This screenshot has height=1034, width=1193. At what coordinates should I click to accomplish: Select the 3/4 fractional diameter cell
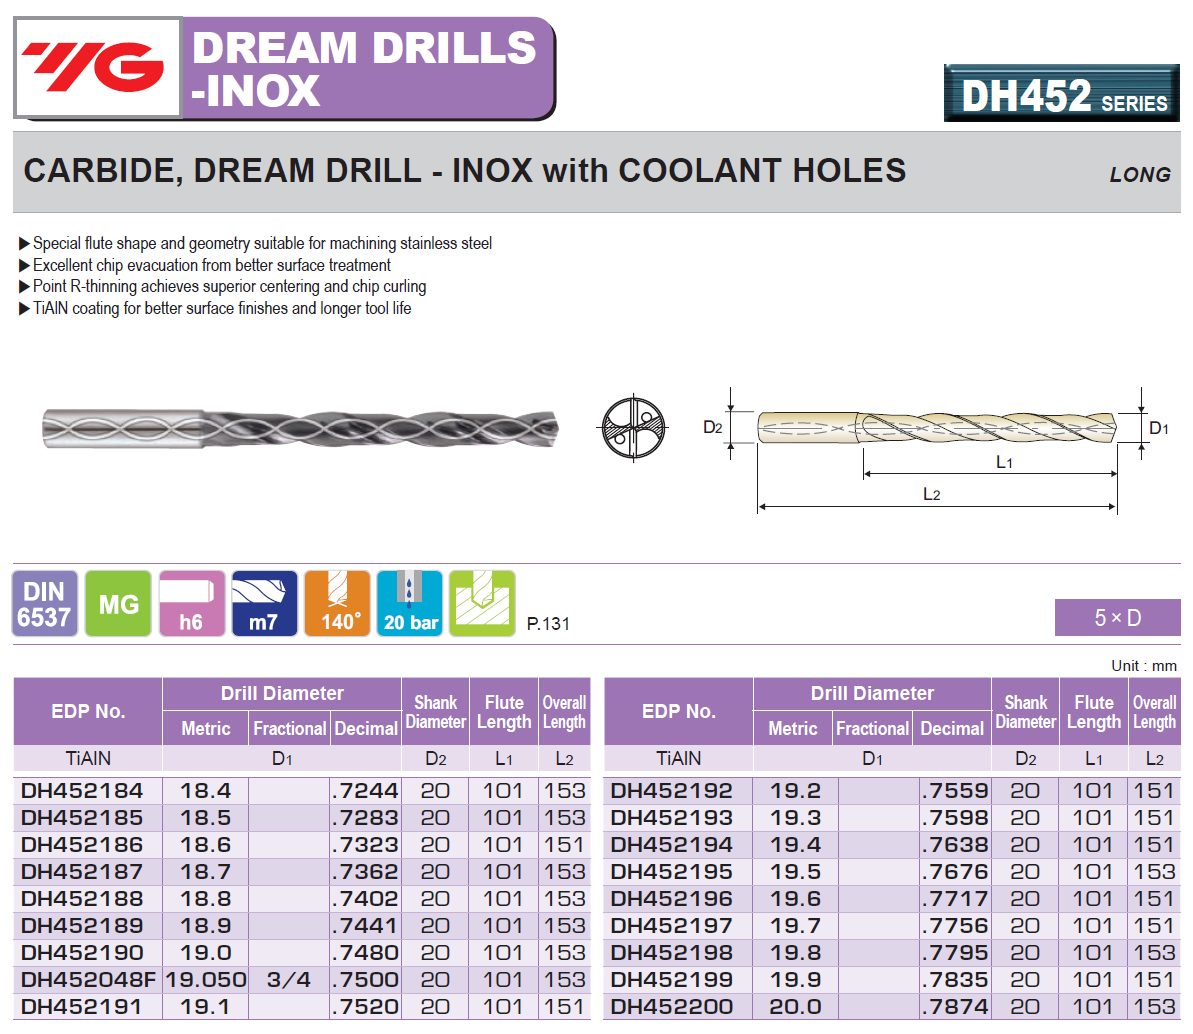(289, 980)
